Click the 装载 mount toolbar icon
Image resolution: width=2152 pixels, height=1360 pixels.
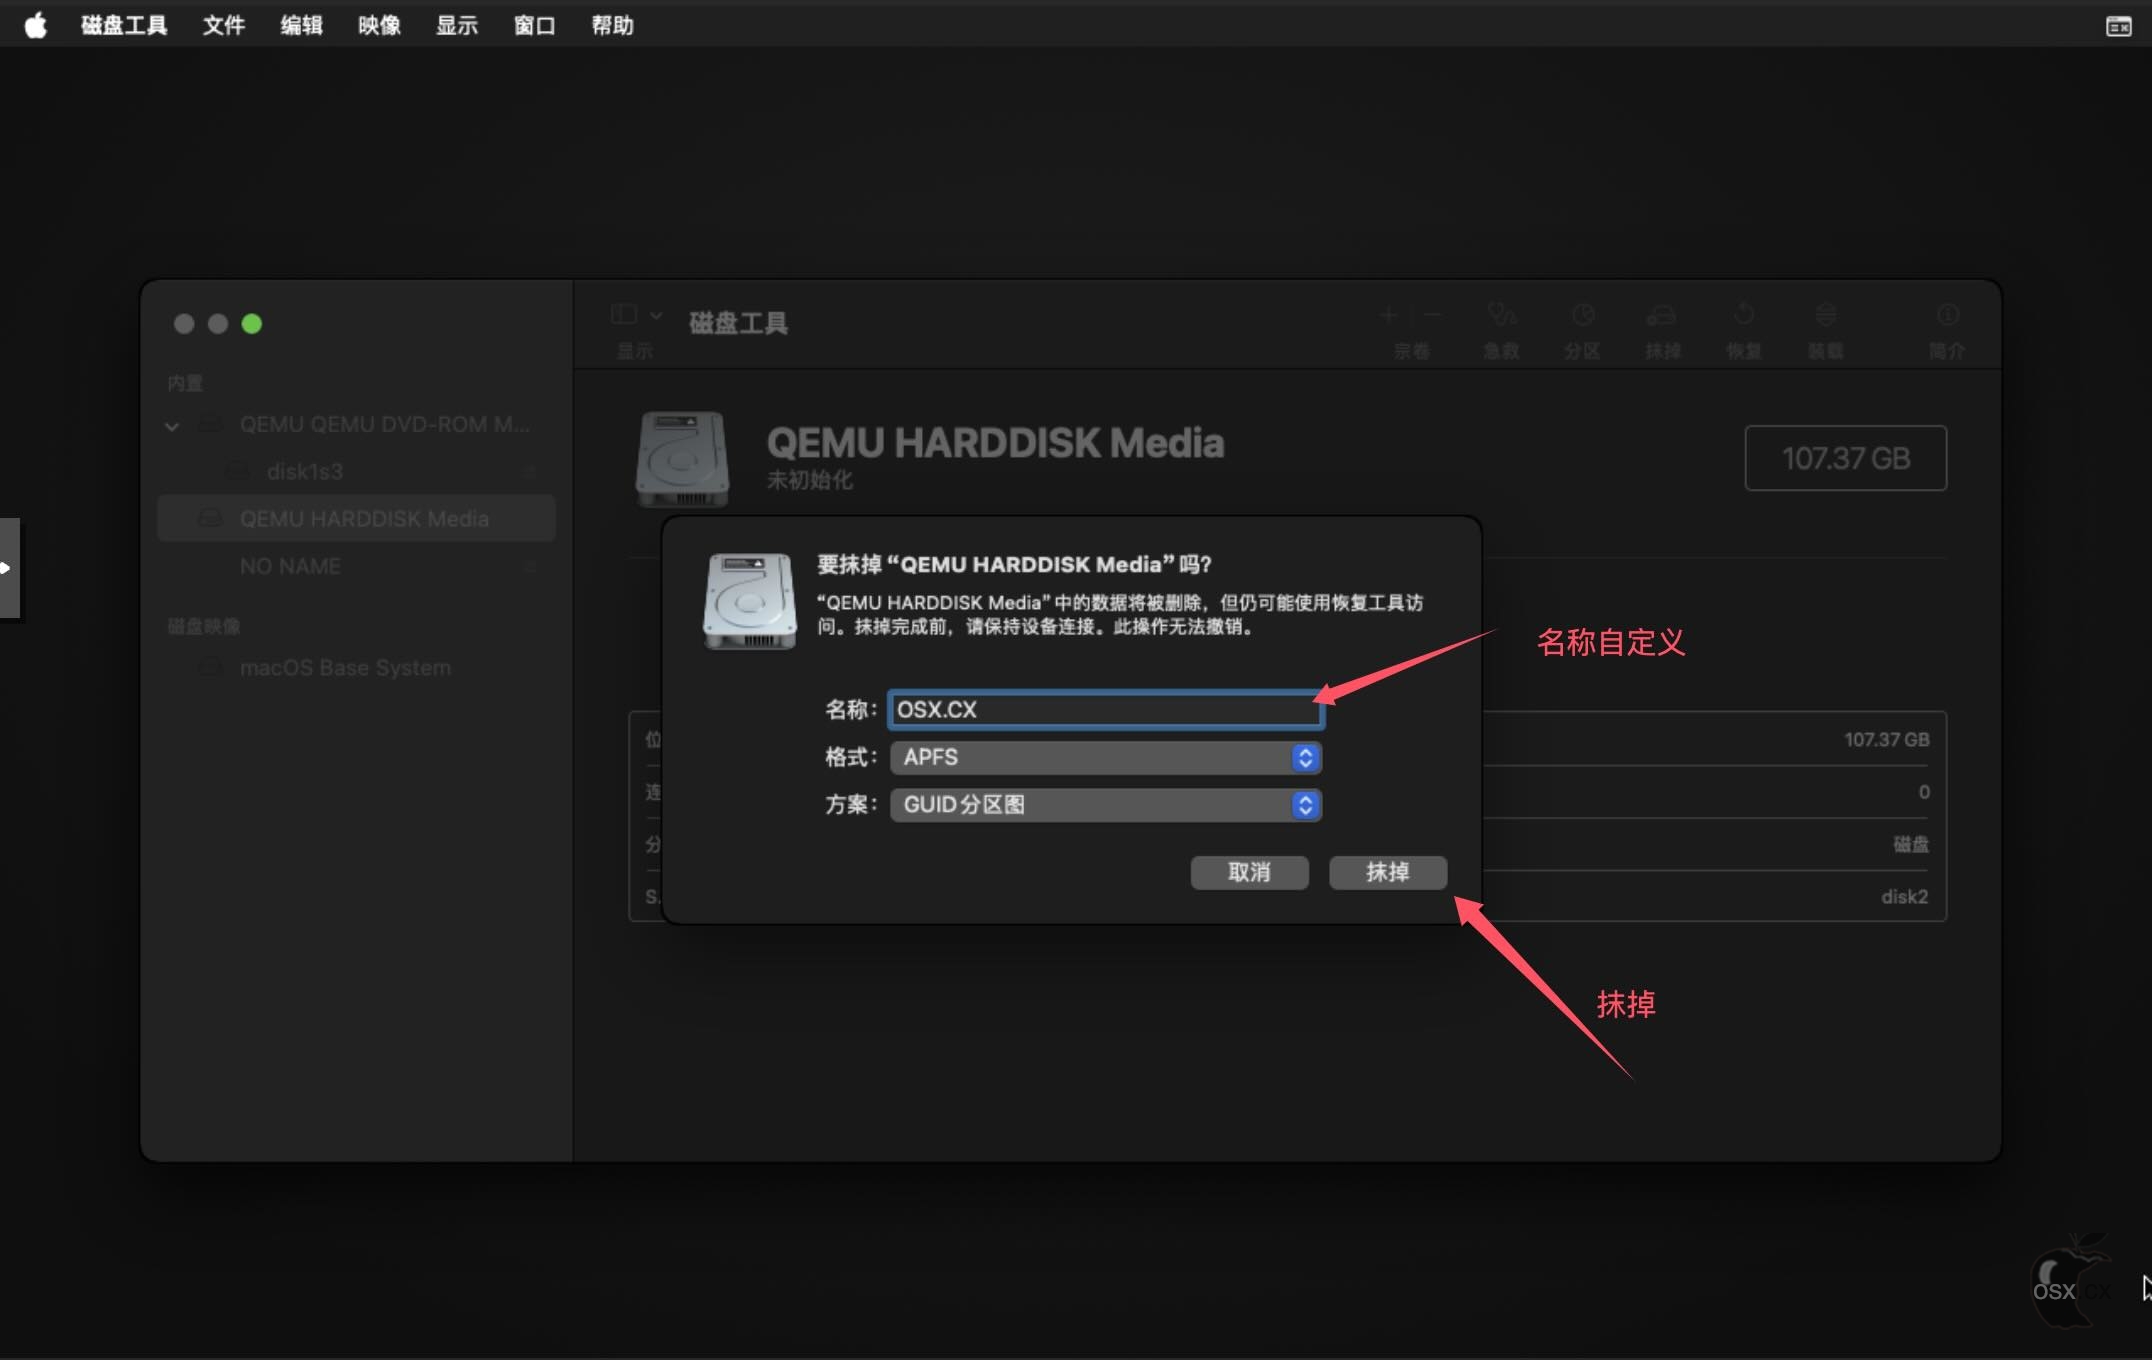pyautogui.click(x=1825, y=315)
